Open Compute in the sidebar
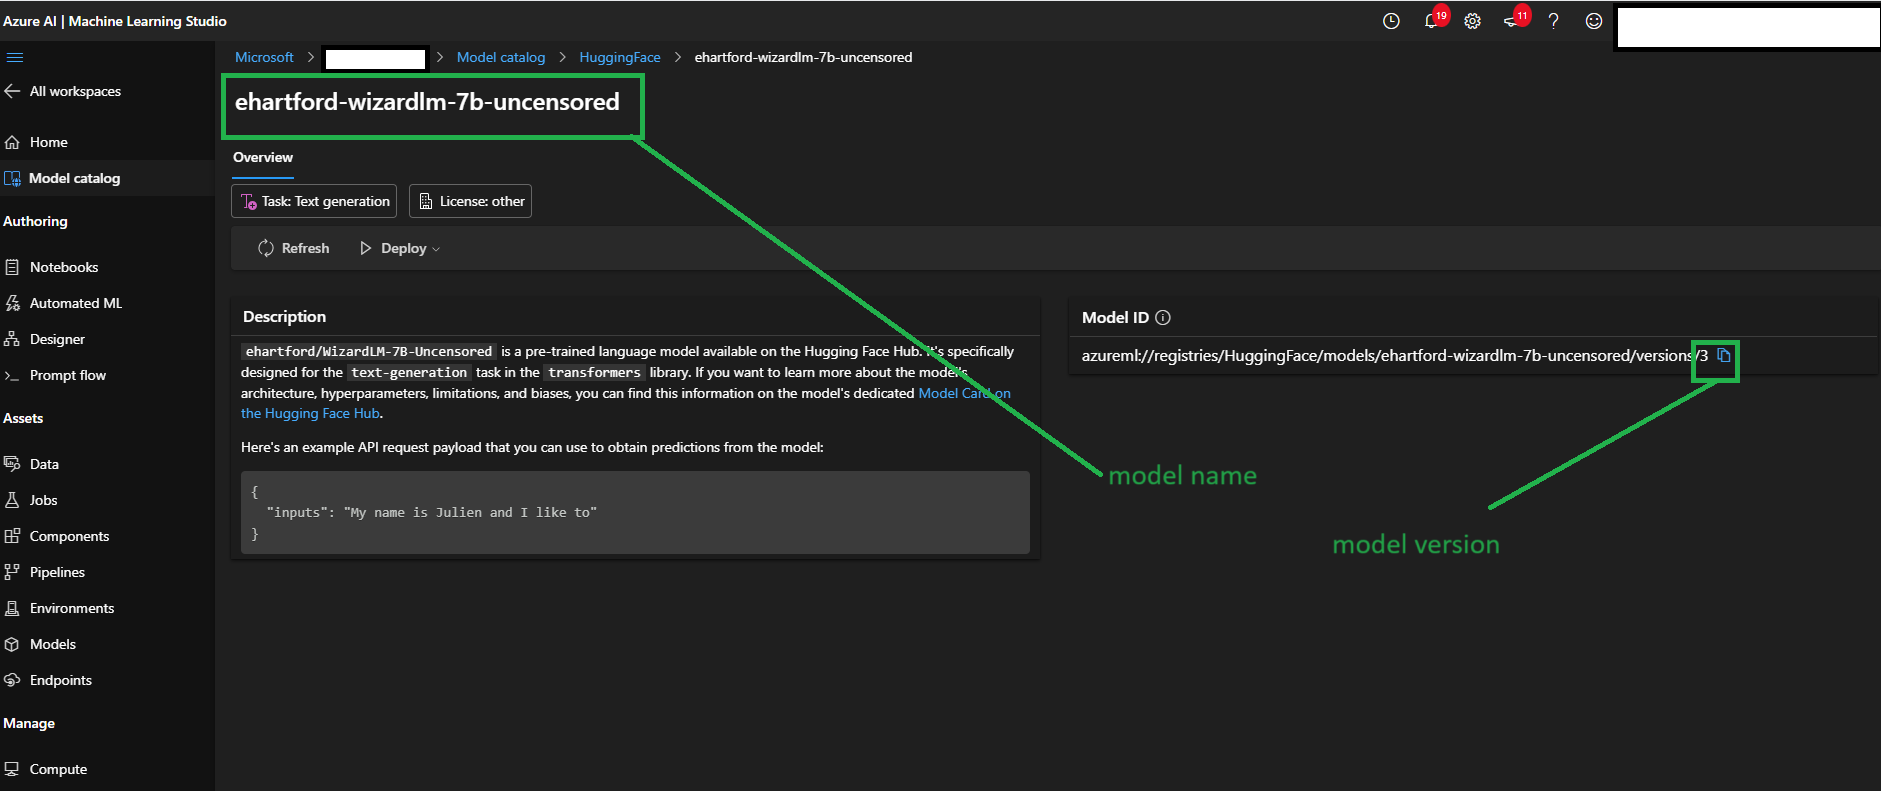The image size is (1881, 791). [x=46, y=769]
